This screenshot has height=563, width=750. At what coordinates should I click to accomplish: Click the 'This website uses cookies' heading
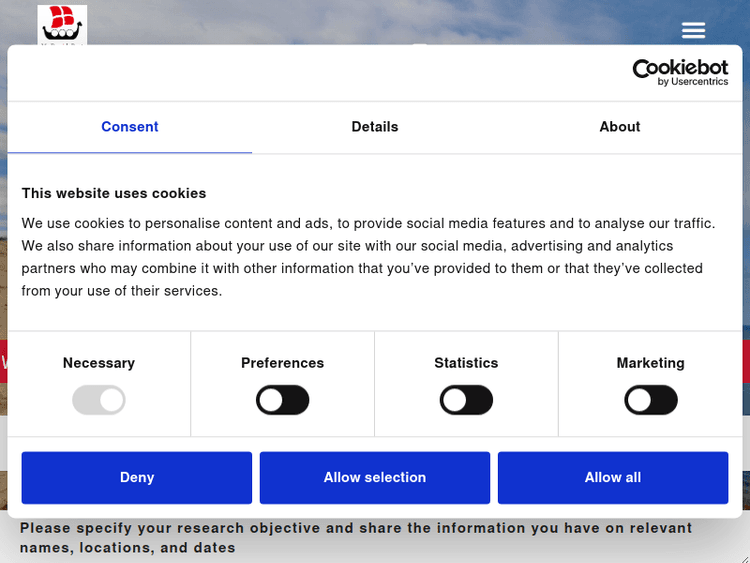[x=114, y=193]
